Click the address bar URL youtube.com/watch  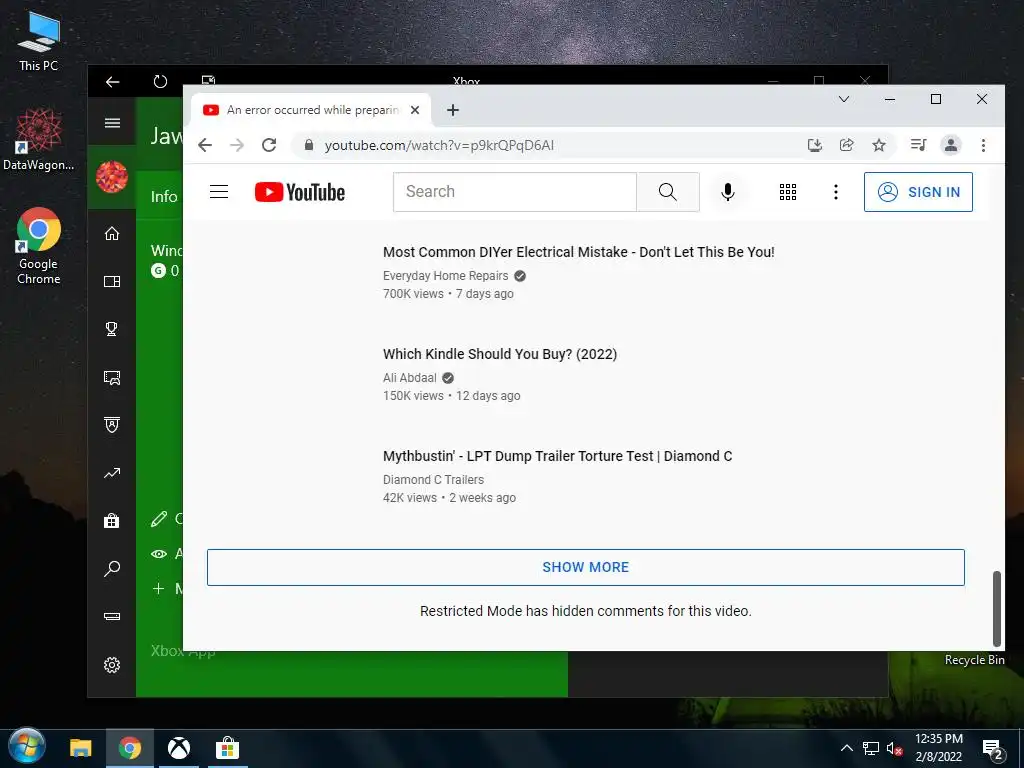[x=439, y=145]
